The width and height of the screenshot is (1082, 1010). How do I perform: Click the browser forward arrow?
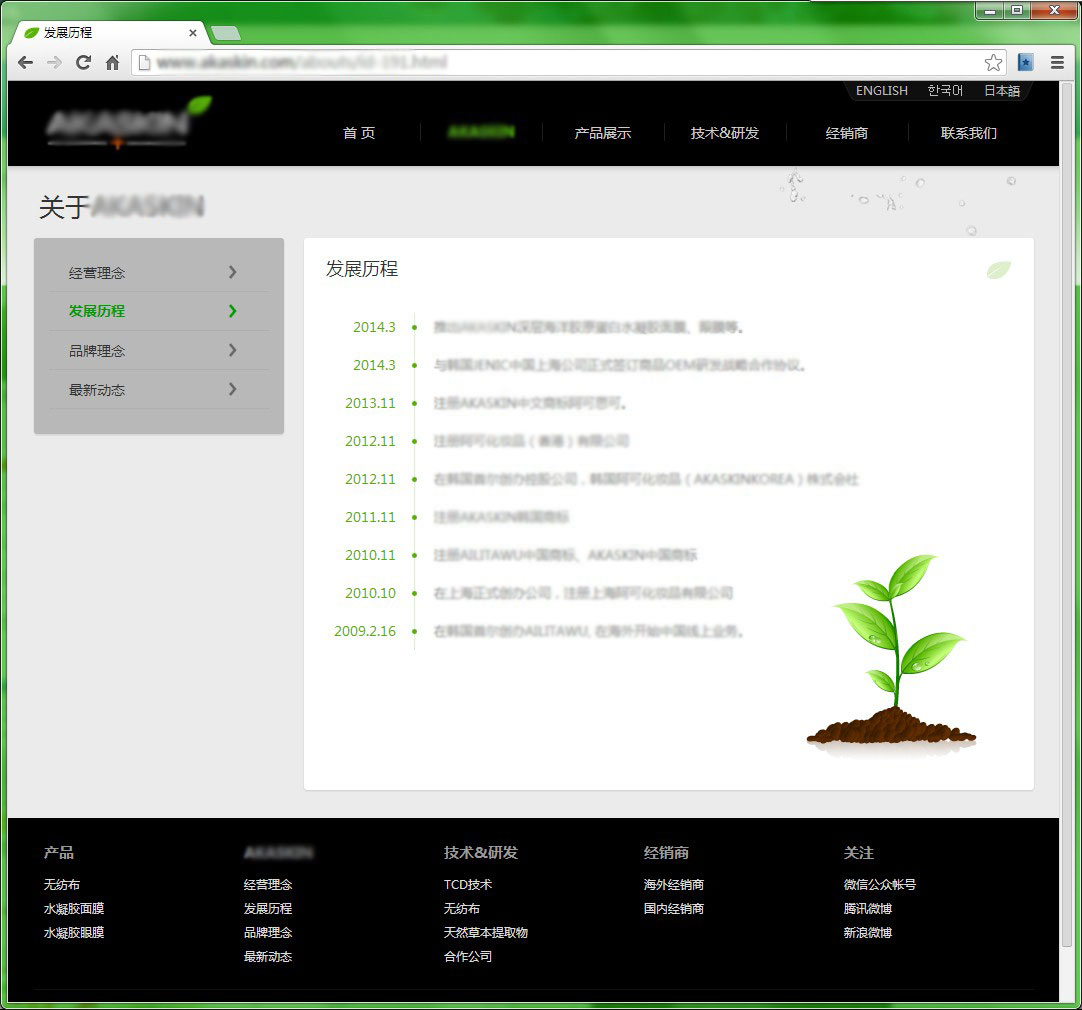[x=54, y=63]
